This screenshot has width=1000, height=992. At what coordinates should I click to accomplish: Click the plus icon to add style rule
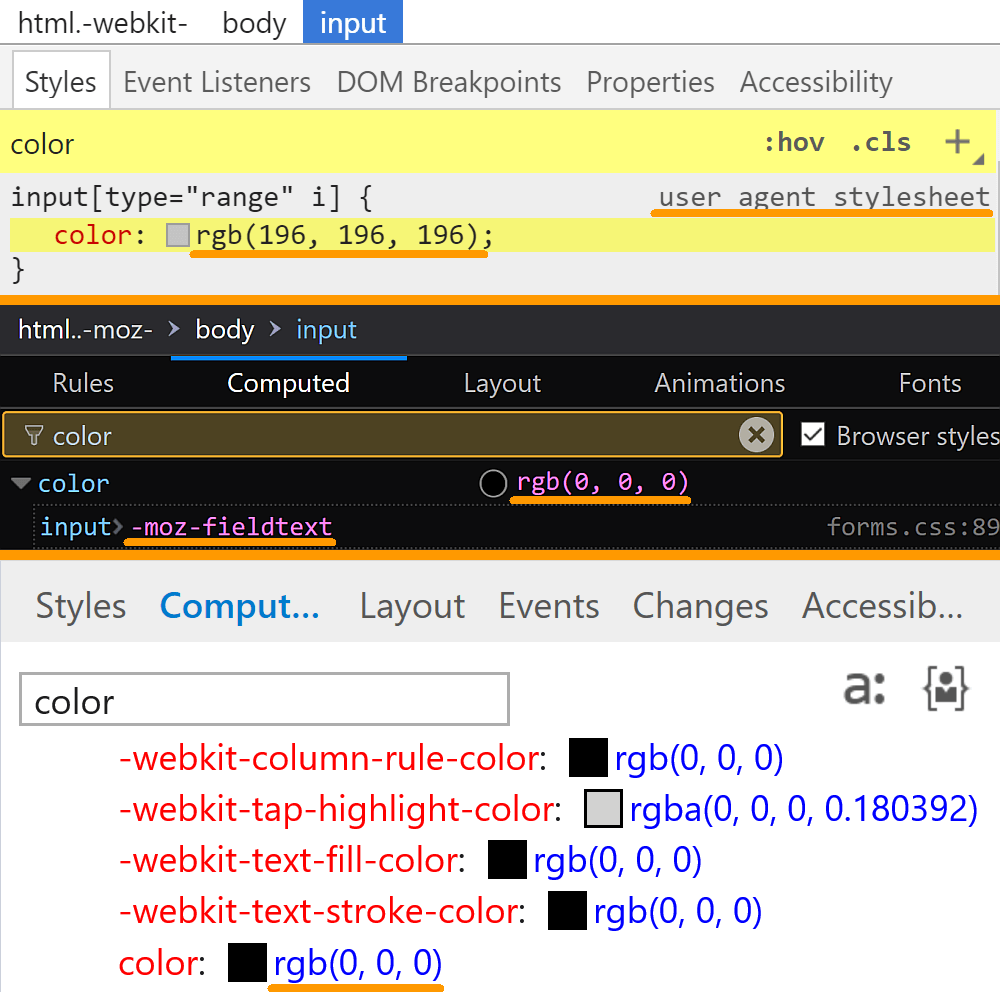[x=957, y=143]
